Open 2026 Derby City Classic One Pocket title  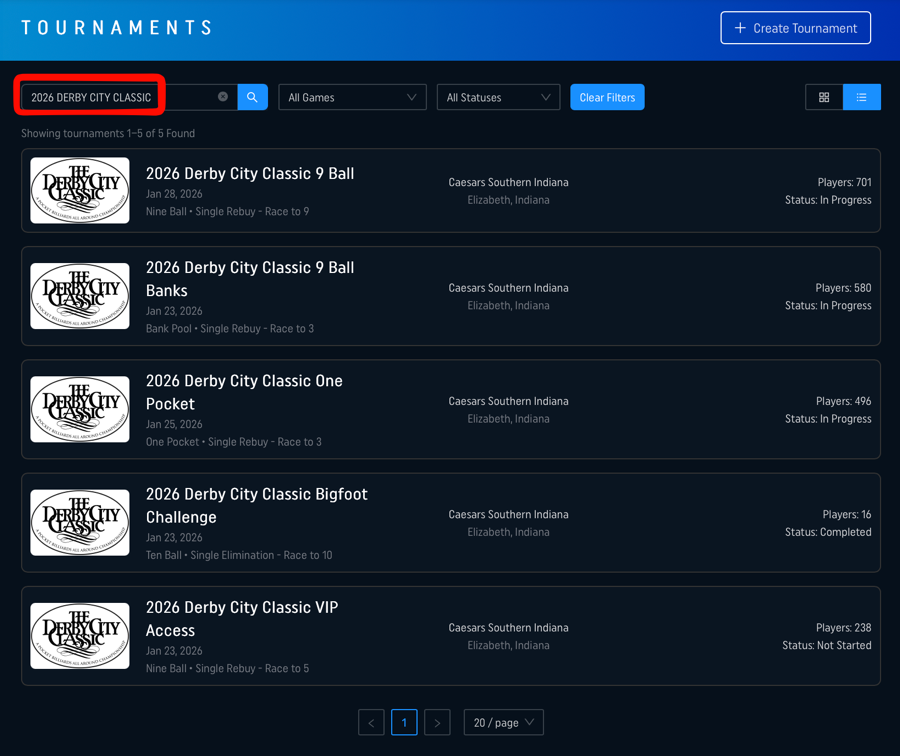coord(244,392)
